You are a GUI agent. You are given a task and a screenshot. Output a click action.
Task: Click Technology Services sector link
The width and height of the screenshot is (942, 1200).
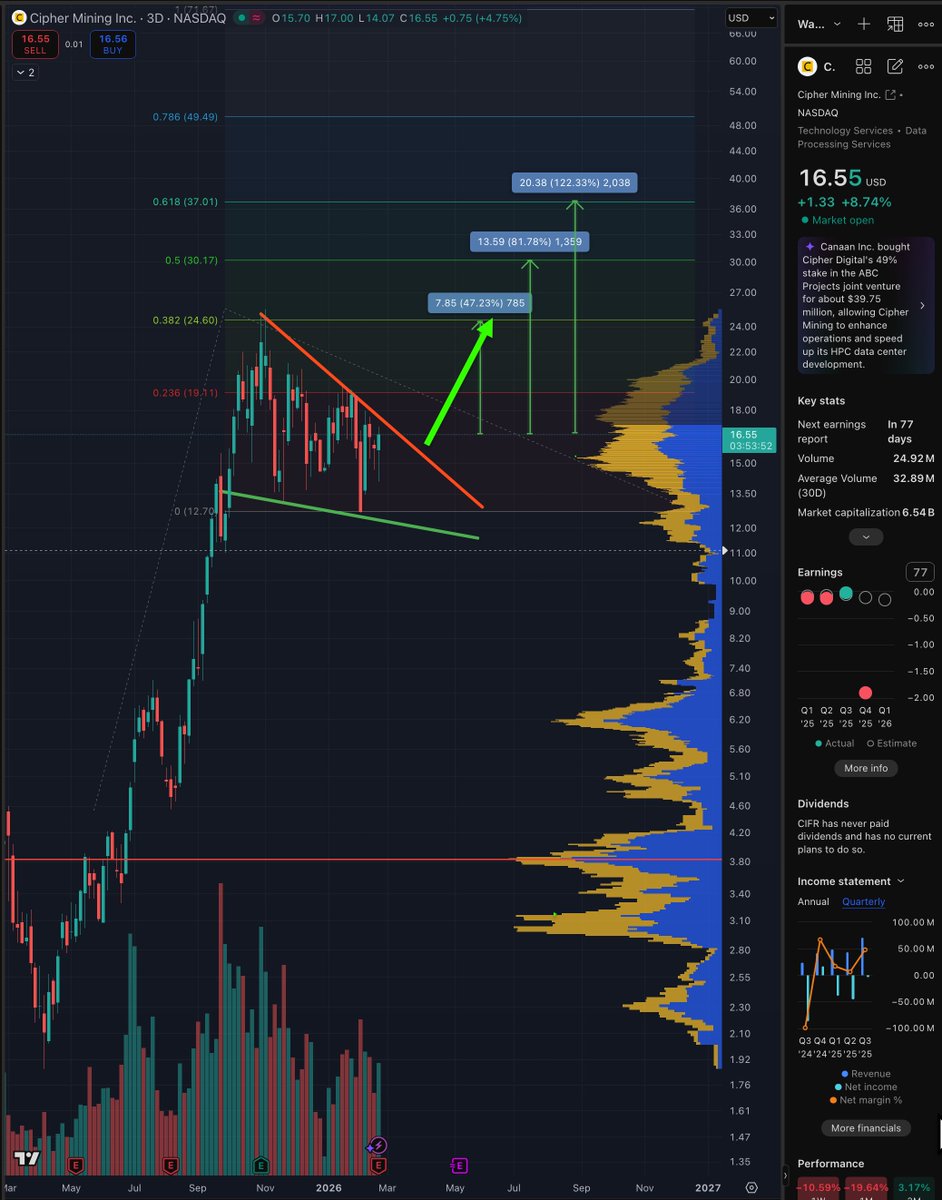[x=845, y=130]
